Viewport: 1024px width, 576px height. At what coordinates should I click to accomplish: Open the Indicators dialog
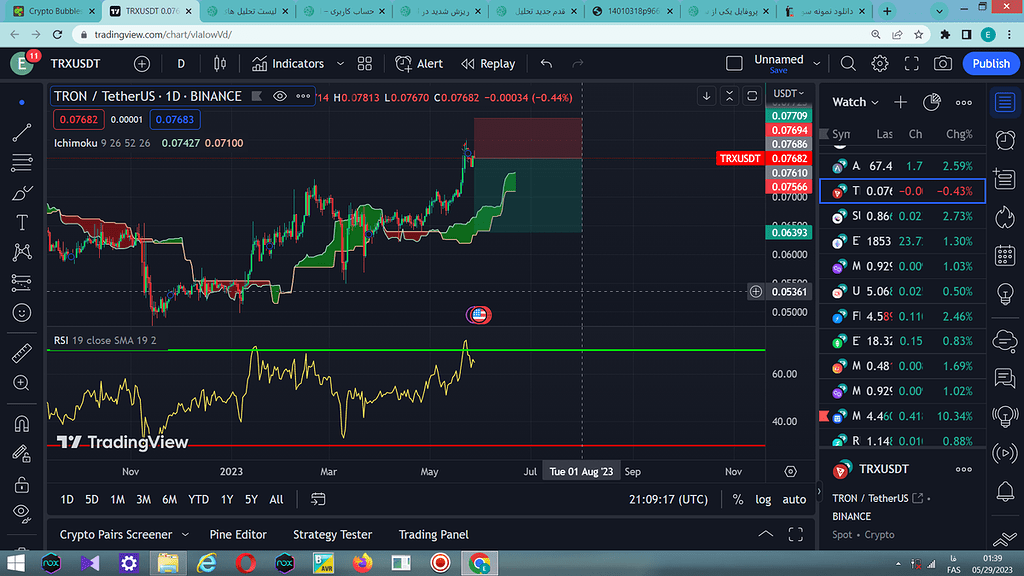[x=288, y=63]
